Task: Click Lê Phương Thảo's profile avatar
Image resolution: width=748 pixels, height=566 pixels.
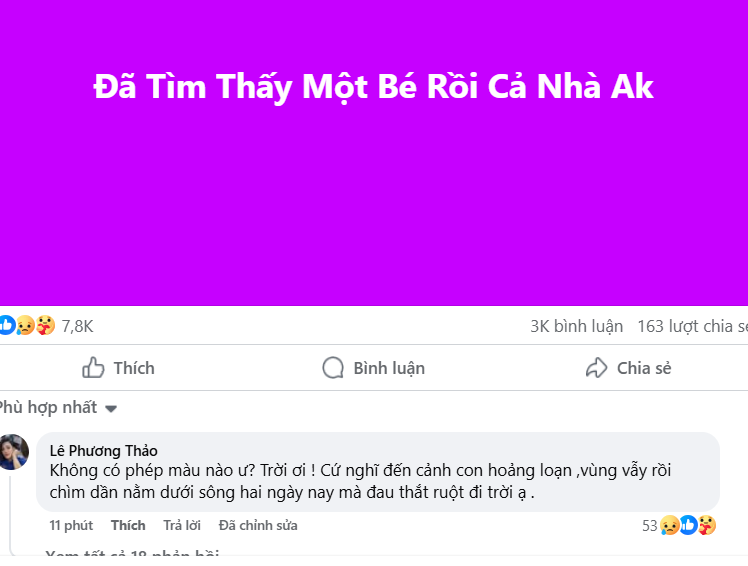Action: click(14, 452)
